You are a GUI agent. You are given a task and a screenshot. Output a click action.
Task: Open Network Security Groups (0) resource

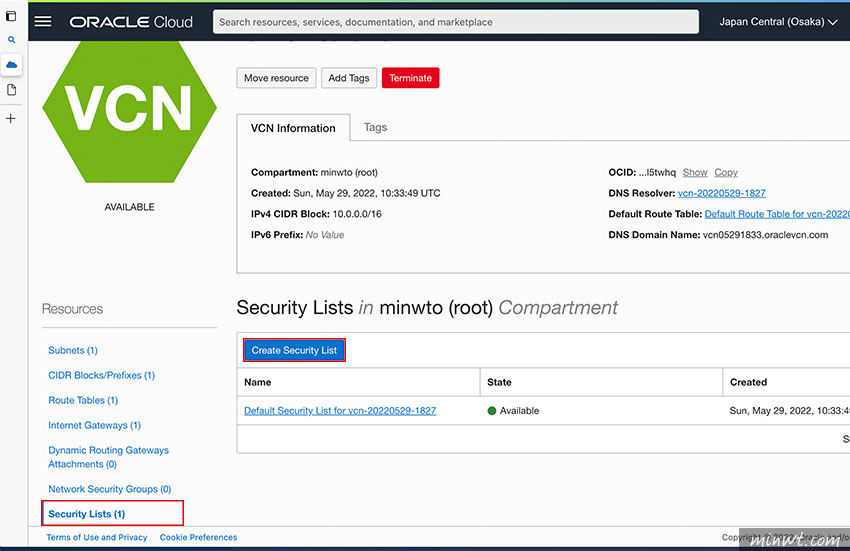(x=110, y=489)
